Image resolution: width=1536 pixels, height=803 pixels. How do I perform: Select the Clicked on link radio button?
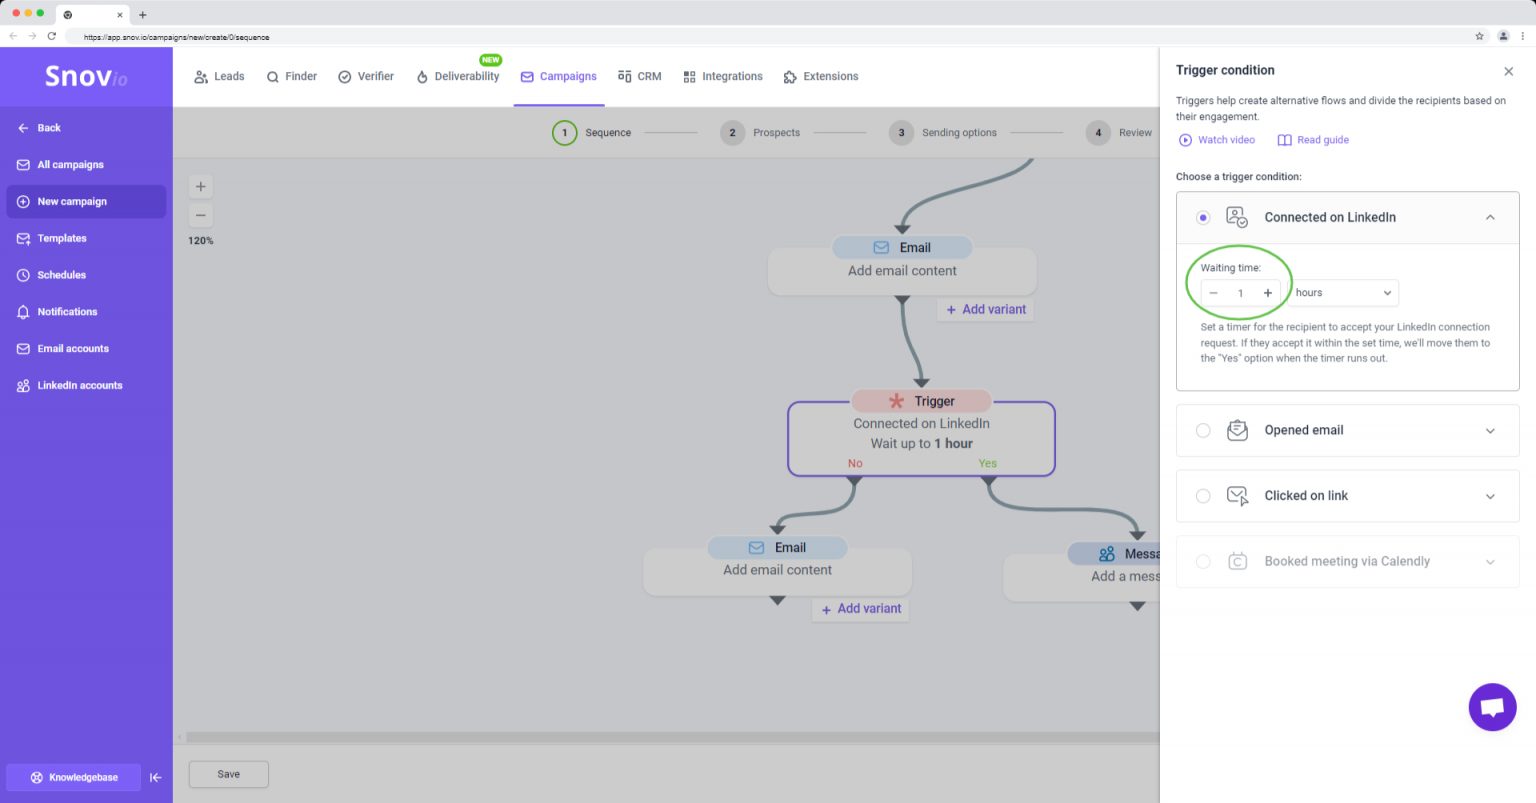click(x=1203, y=496)
